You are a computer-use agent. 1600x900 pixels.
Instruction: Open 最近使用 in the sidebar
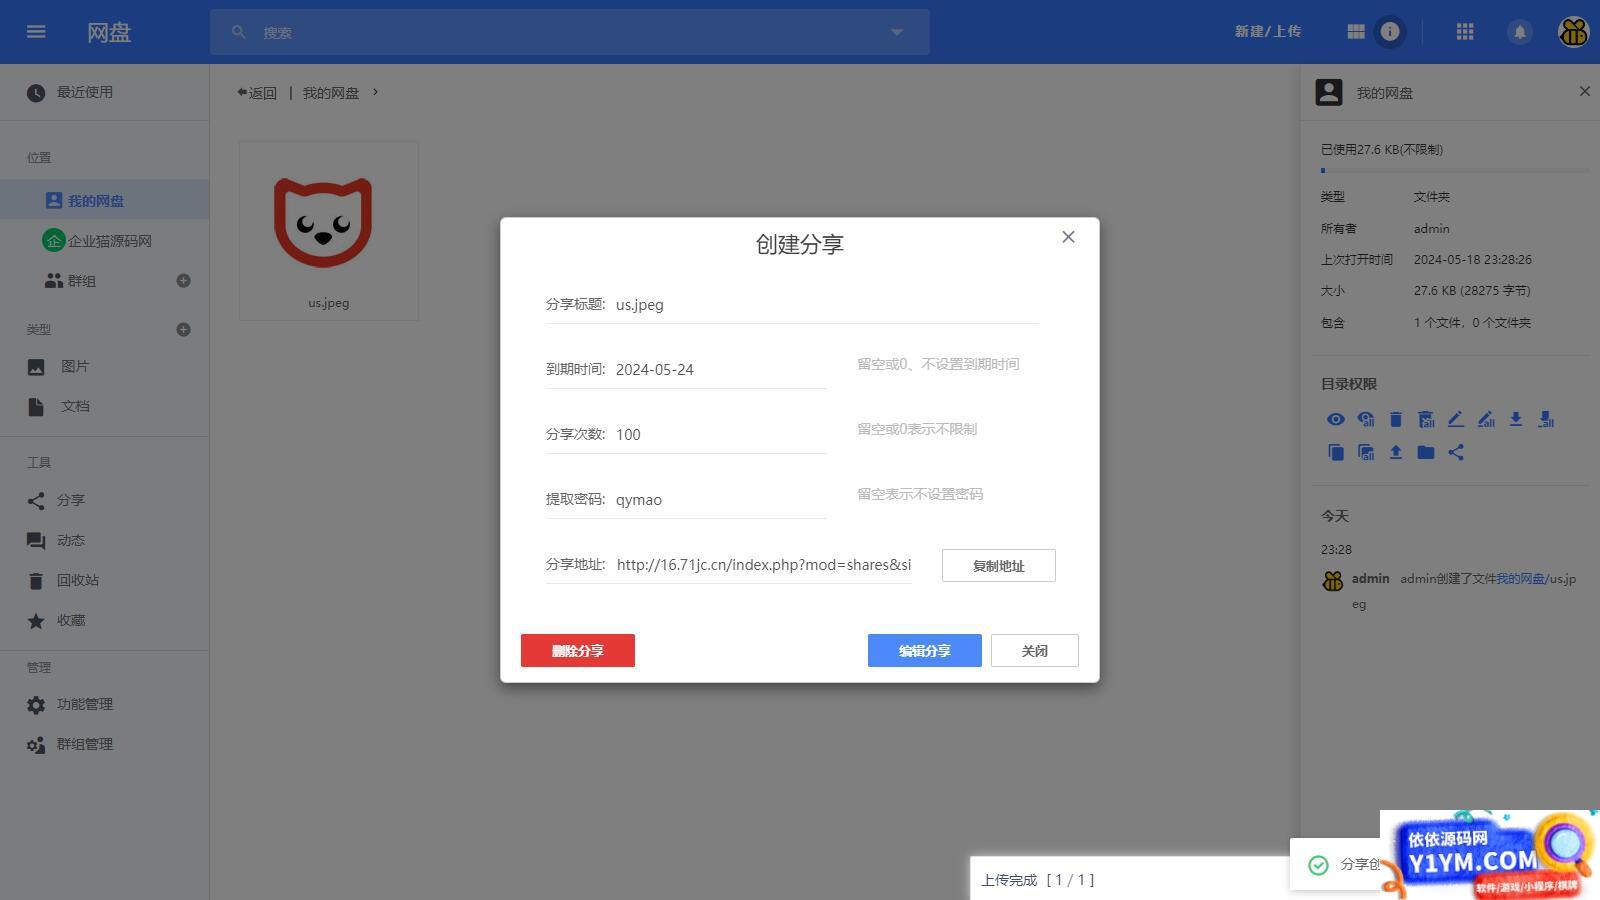(x=104, y=92)
